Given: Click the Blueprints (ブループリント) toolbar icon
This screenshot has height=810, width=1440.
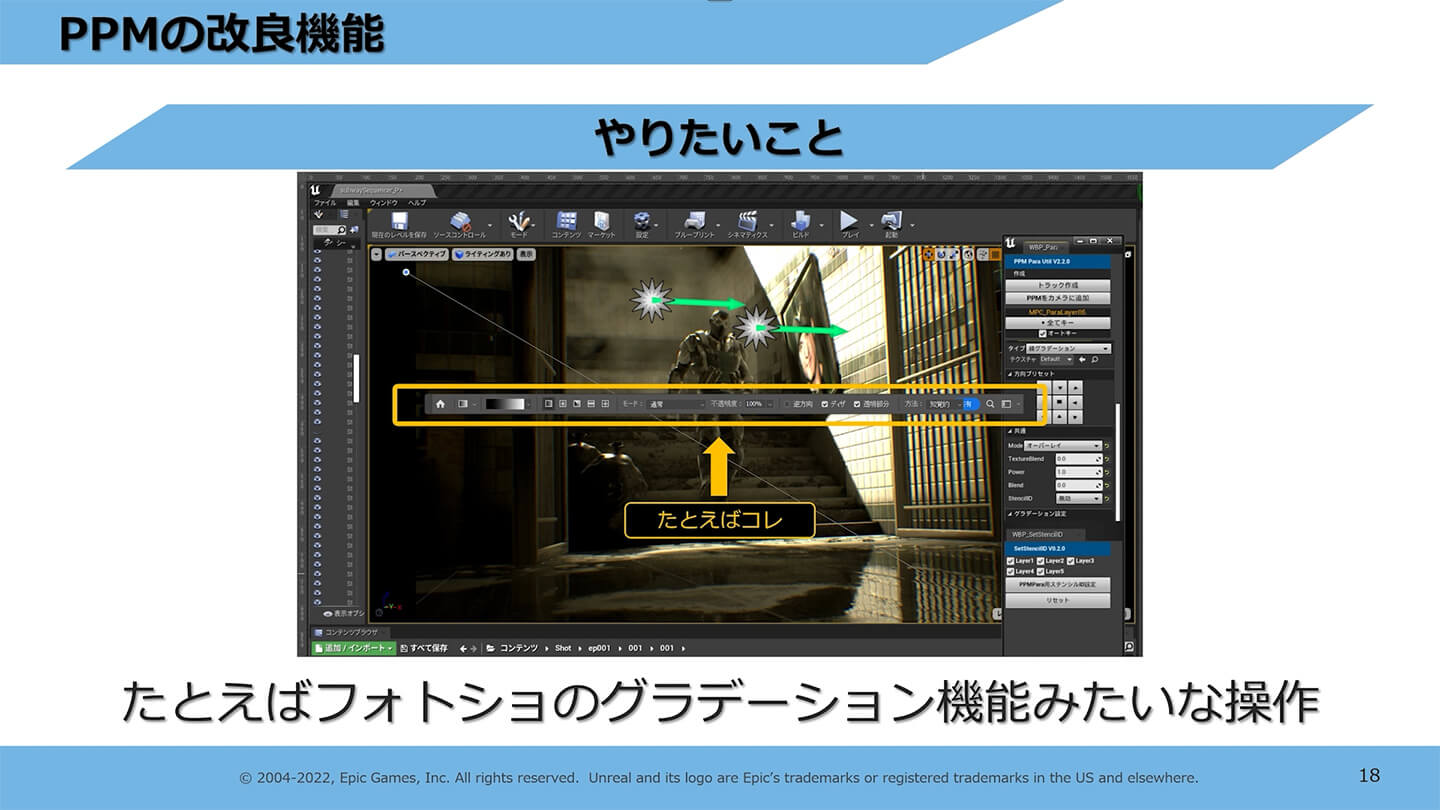Looking at the screenshot, I should (x=695, y=221).
